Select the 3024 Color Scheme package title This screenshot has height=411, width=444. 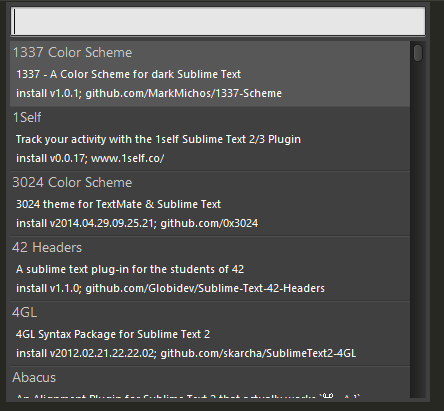coord(72,183)
